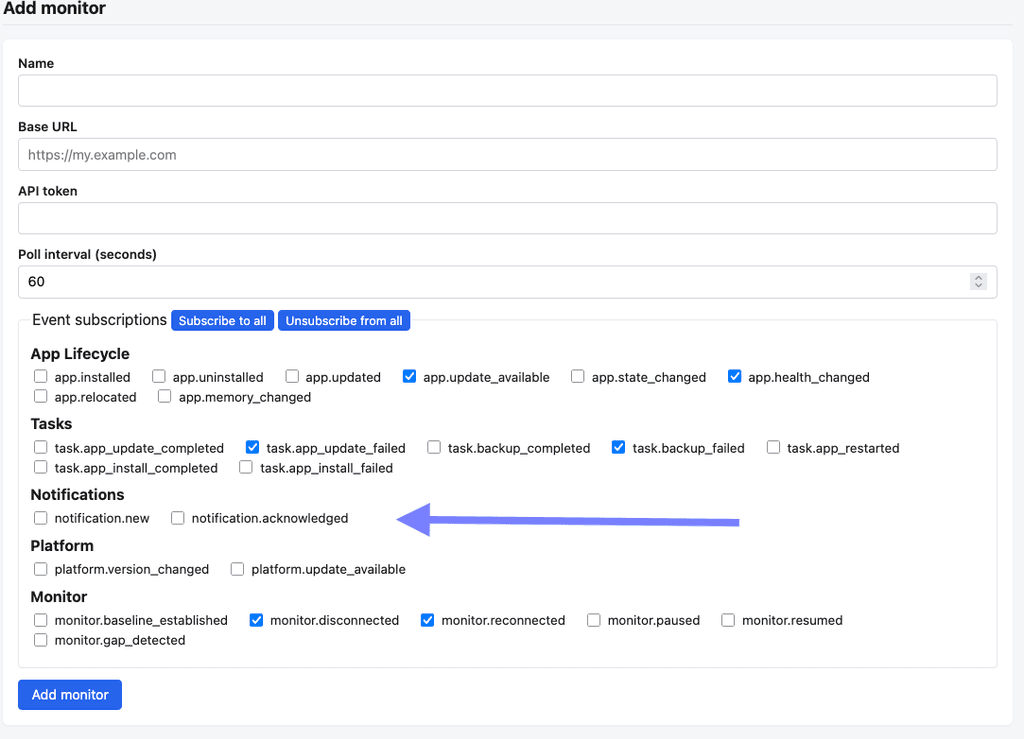The width and height of the screenshot is (1024, 739).
Task: Submit with the Add monitor button
Action: [70, 695]
